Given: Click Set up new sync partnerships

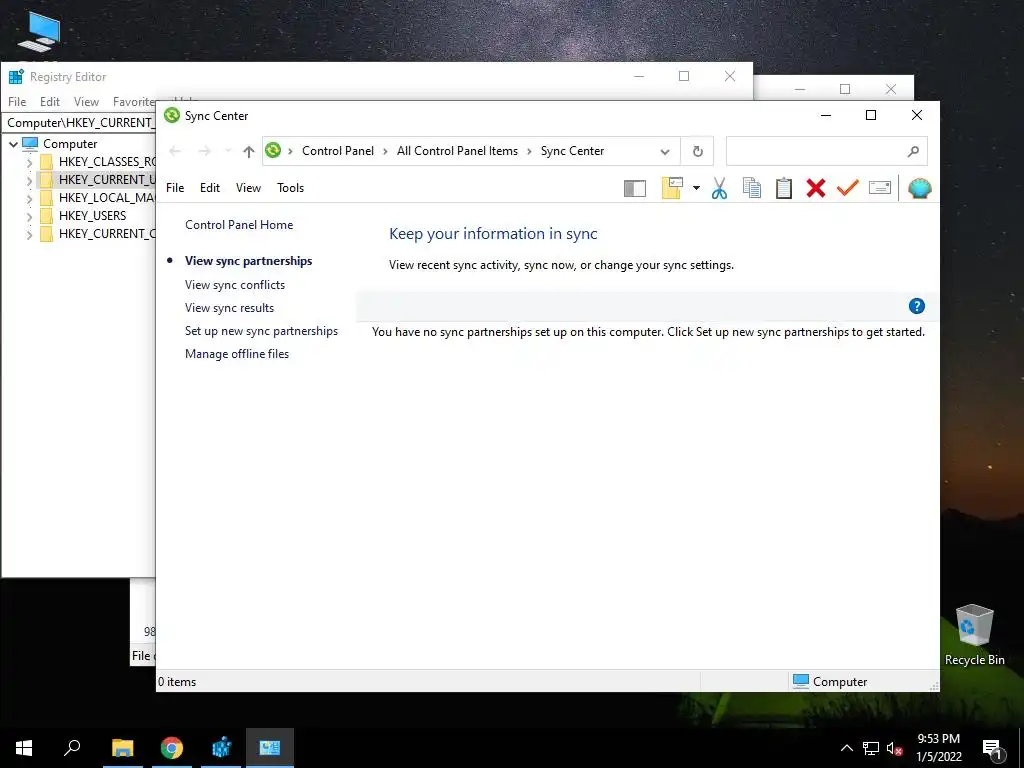Looking at the screenshot, I should (261, 330).
